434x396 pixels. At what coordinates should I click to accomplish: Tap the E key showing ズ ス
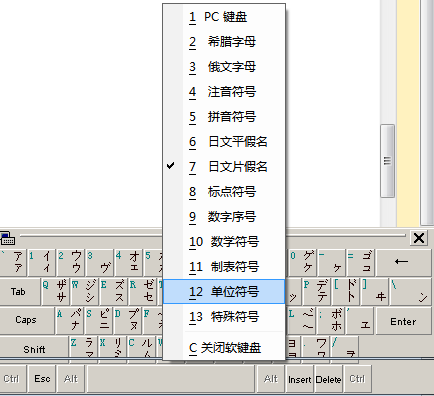(114, 292)
